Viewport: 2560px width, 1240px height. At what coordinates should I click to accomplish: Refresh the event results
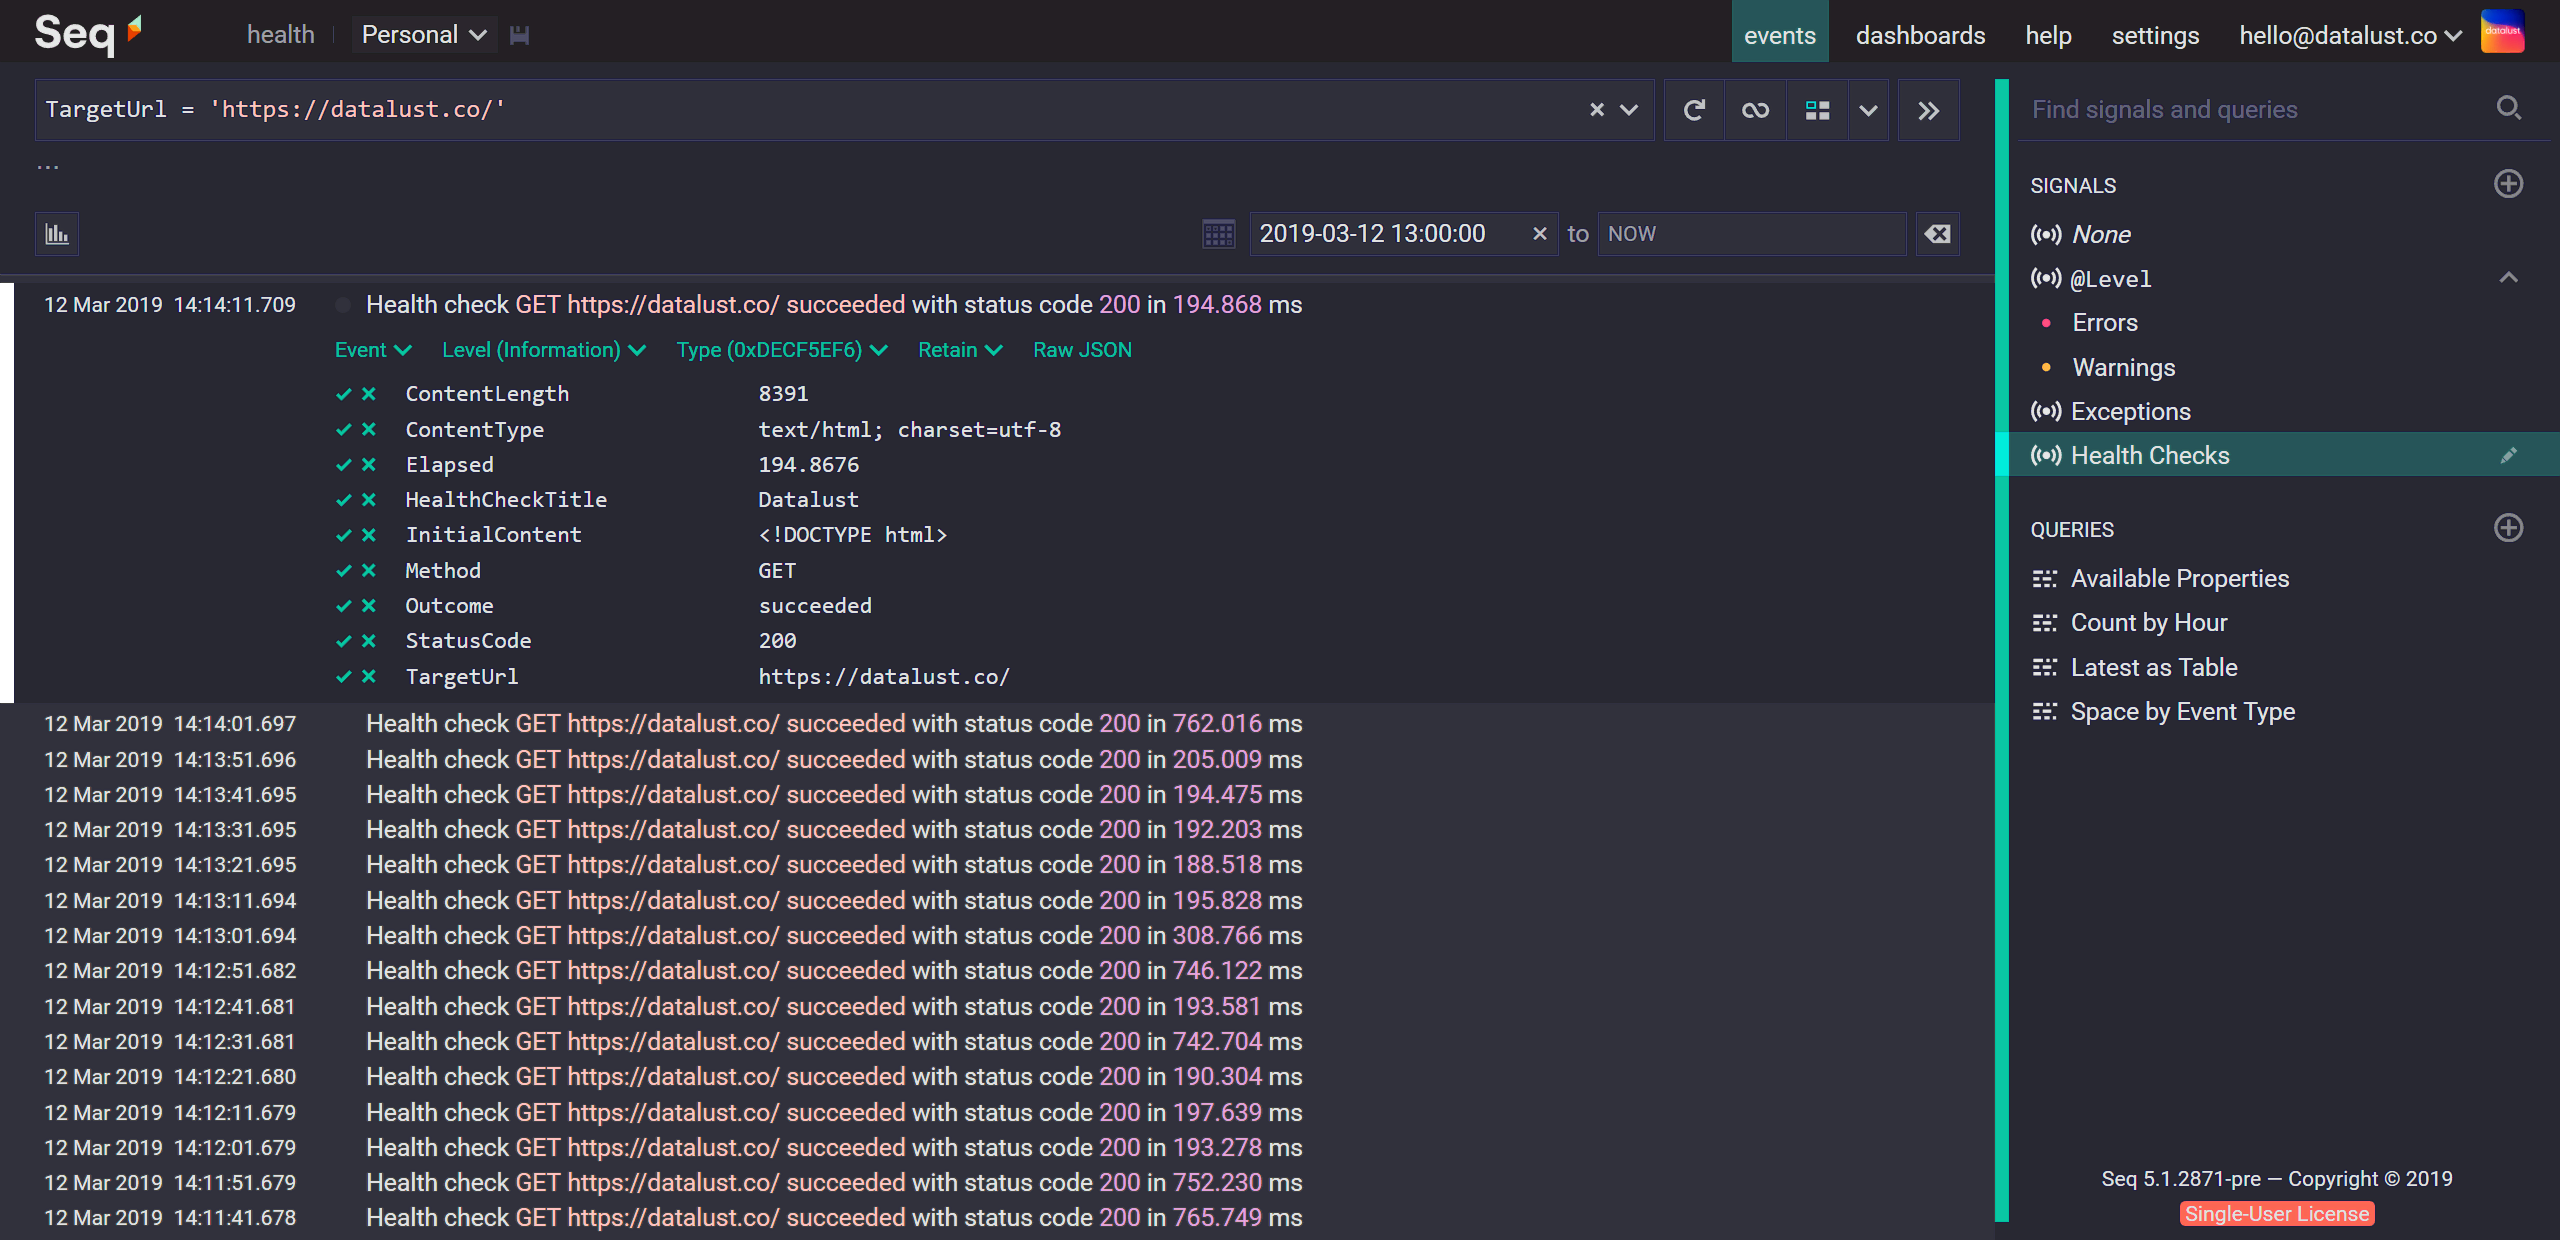(x=1694, y=110)
